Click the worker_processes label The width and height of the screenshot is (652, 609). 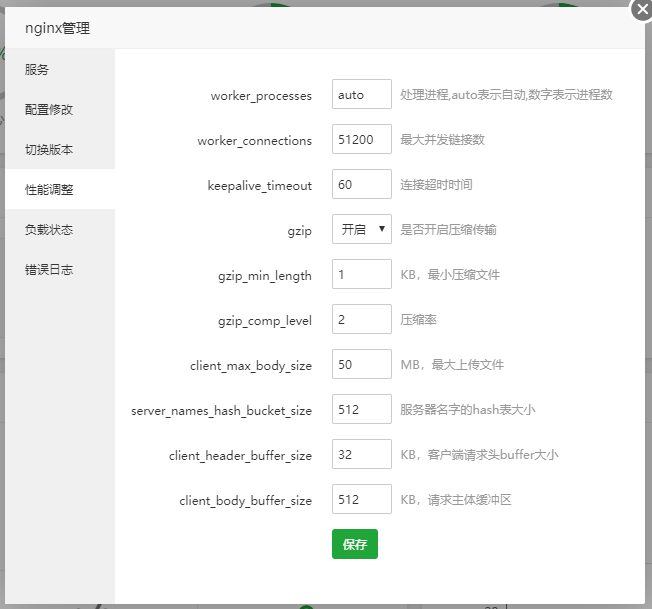(261, 96)
